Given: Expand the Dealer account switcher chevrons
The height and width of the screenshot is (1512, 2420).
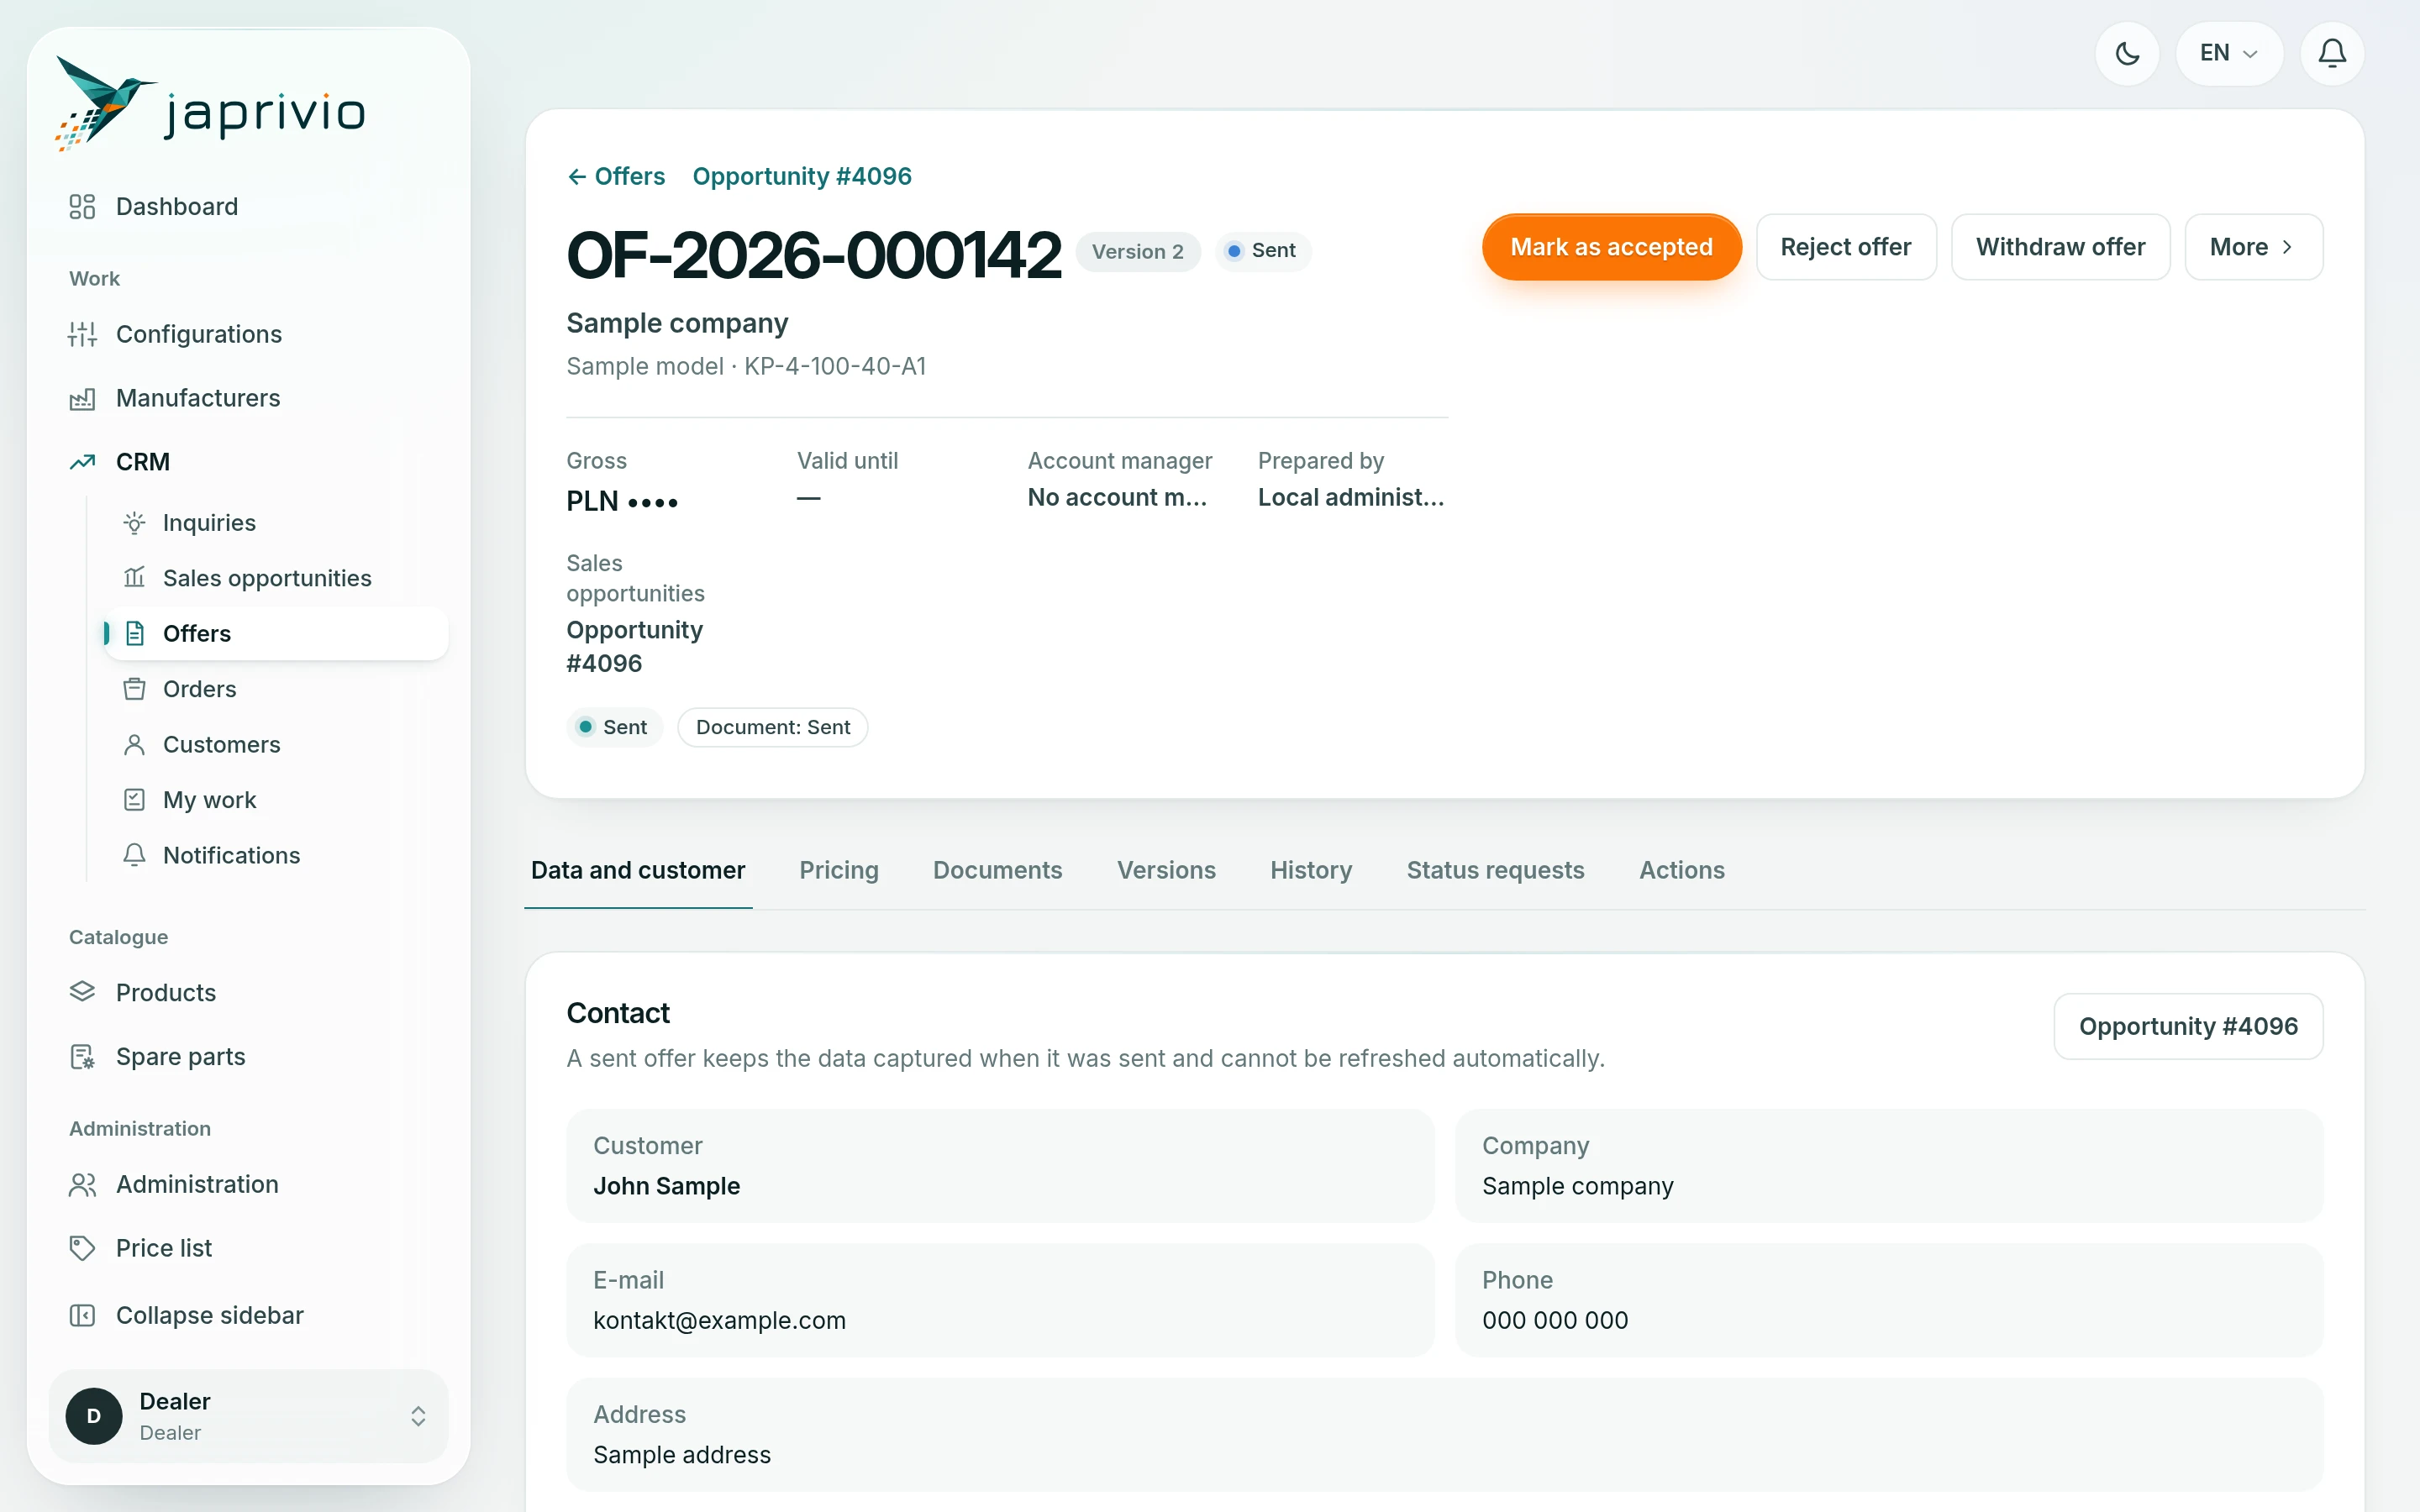Looking at the screenshot, I should (x=418, y=1416).
